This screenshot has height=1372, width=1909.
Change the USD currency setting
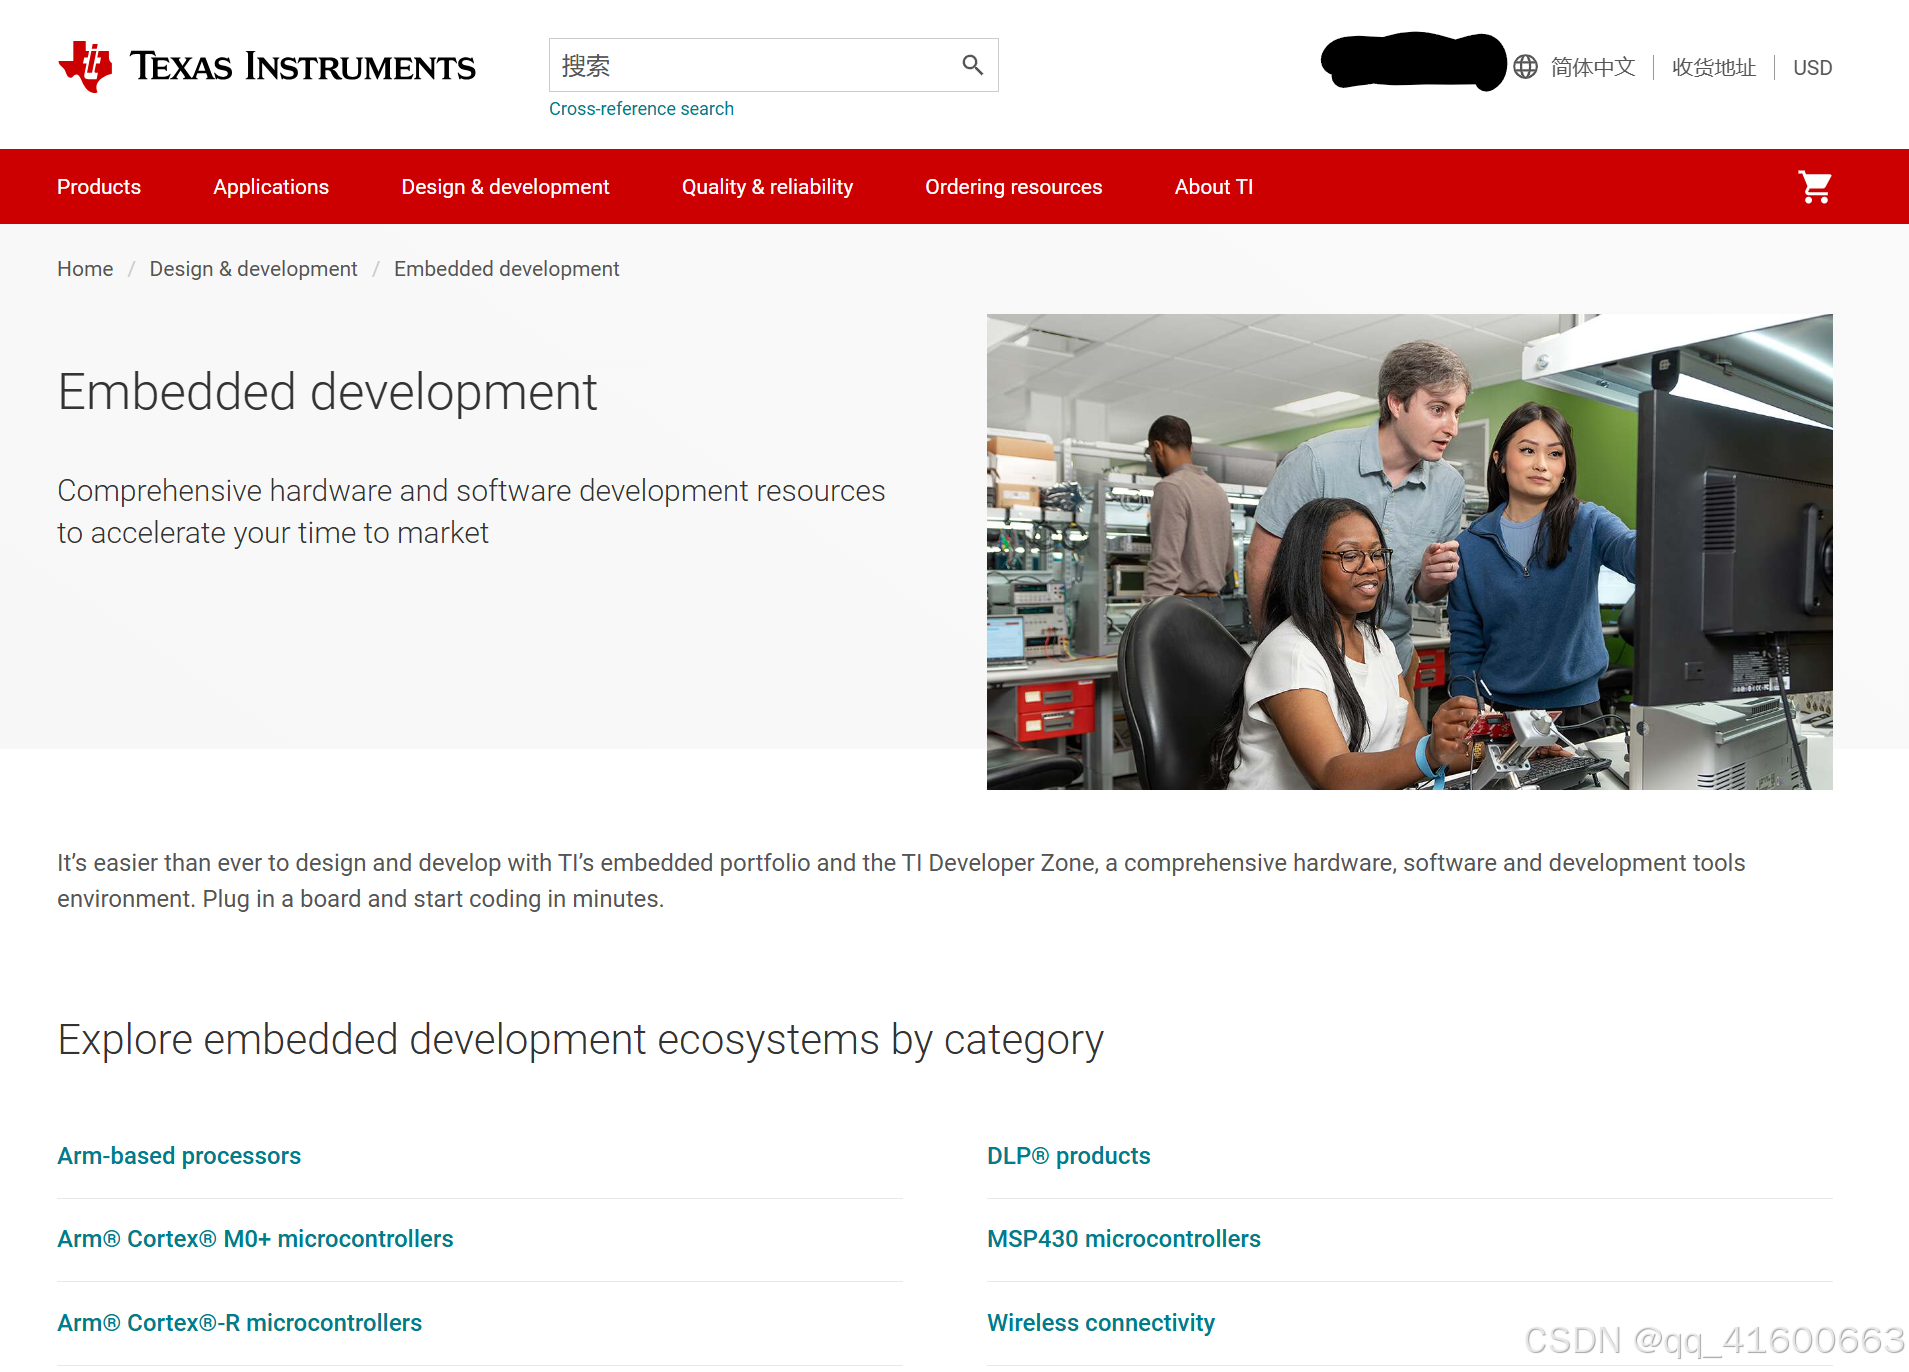click(1812, 67)
